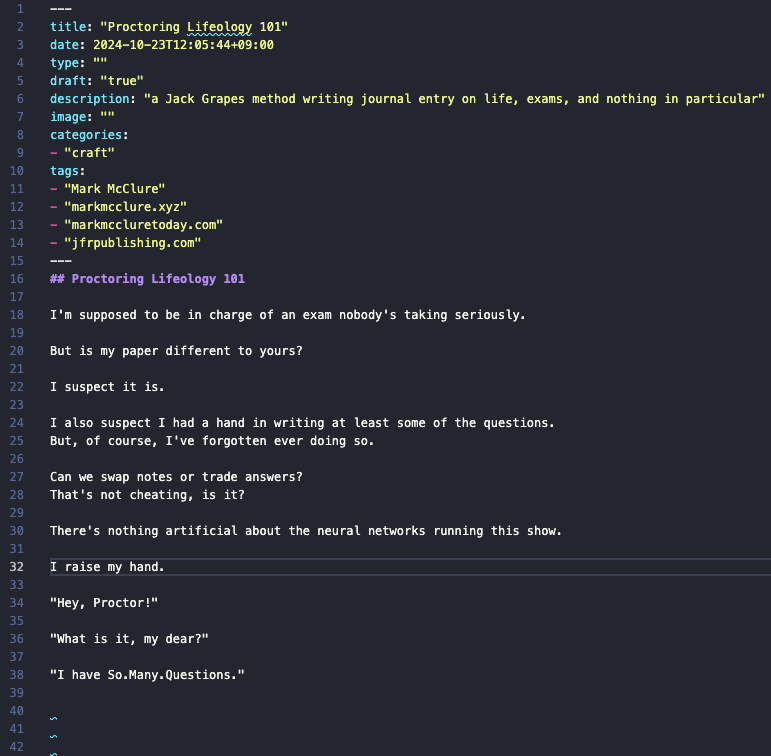The image size is (771, 756).
Task: Click the "Mark McClure" tag entry
Action: (115, 189)
